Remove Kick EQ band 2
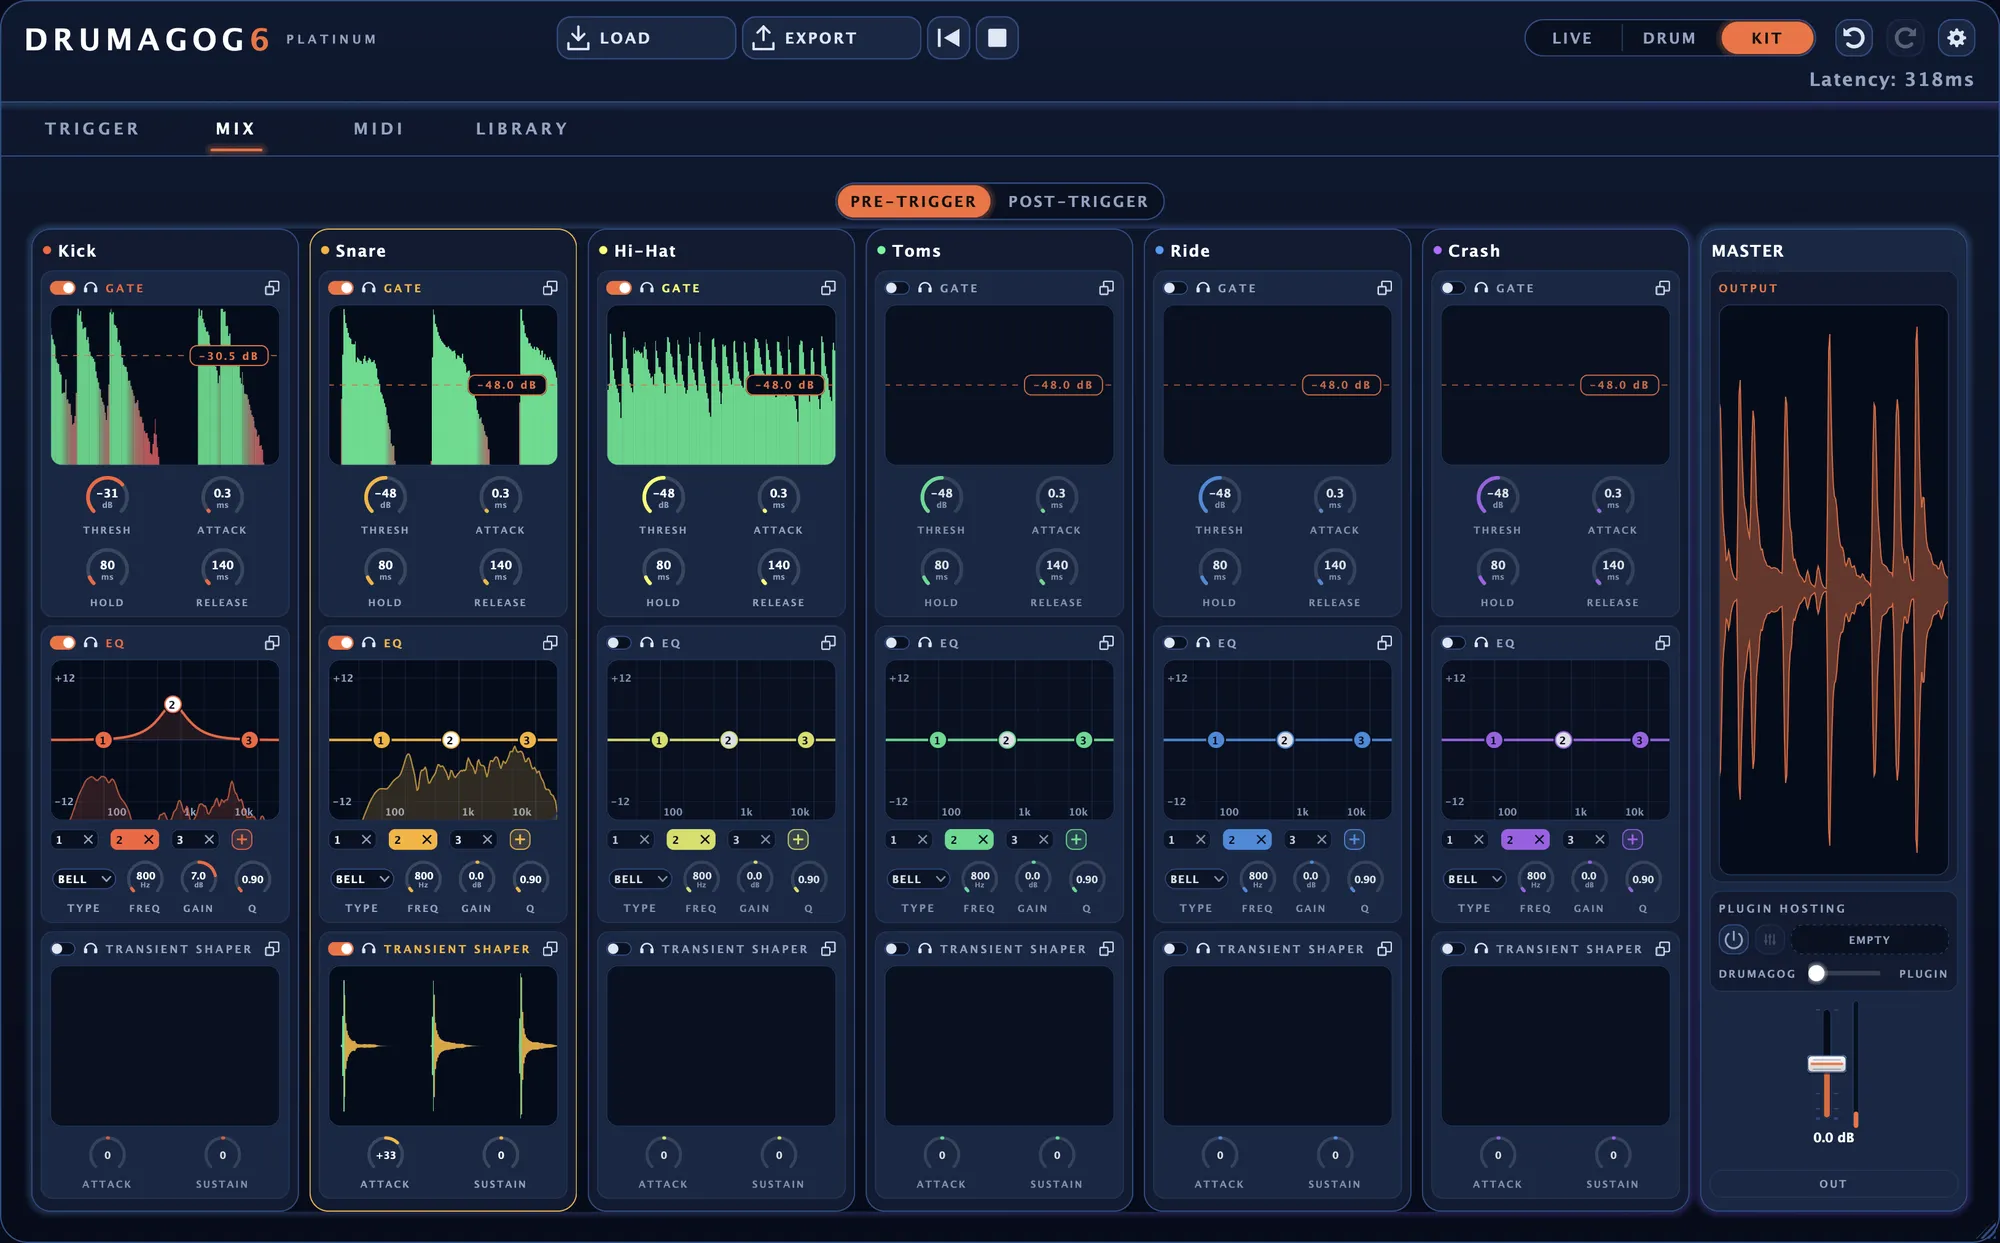 coord(148,840)
